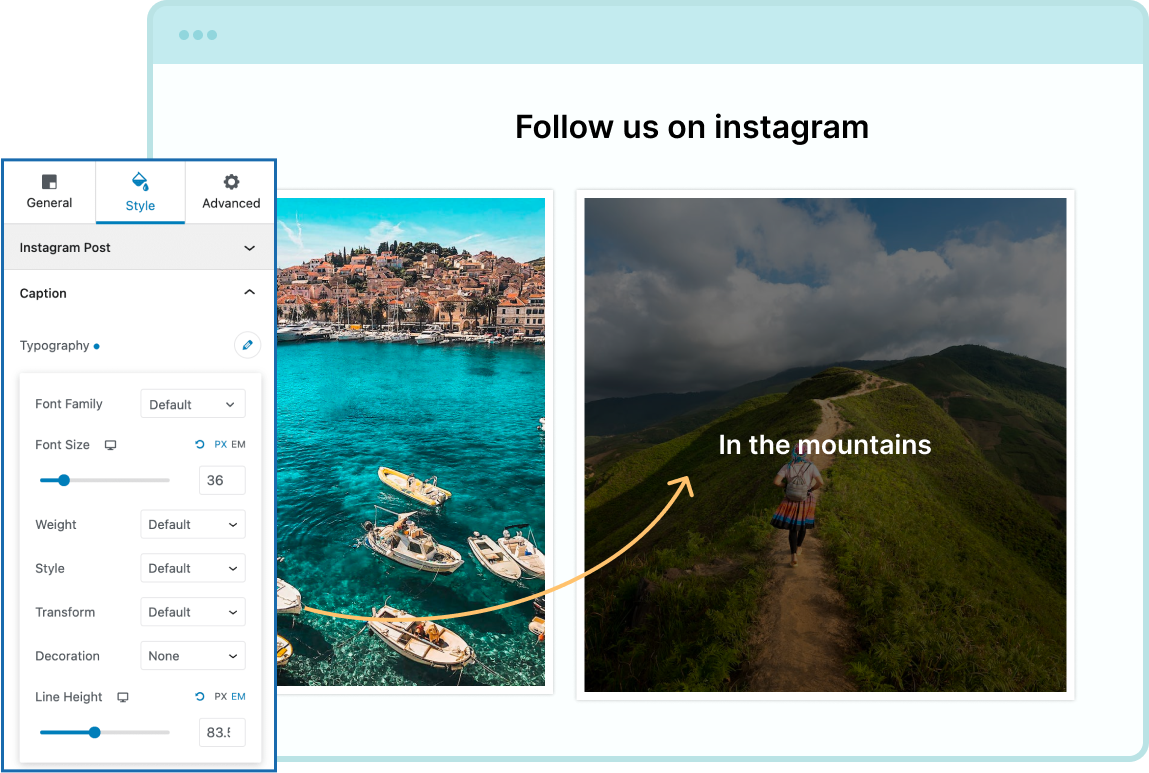Click the Line Height device icon
Image resolution: width=1149 pixels, height=773 pixels.
click(x=122, y=697)
